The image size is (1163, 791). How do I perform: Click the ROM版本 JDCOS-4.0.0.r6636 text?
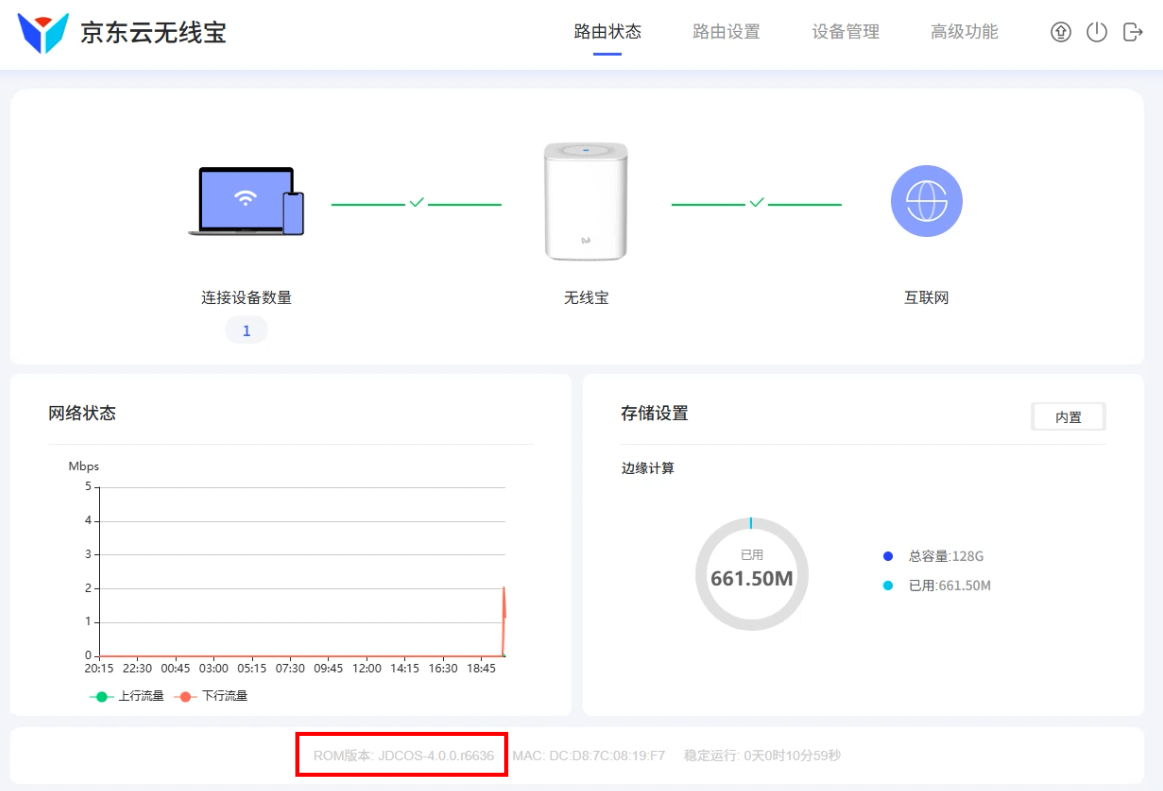tap(403, 755)
